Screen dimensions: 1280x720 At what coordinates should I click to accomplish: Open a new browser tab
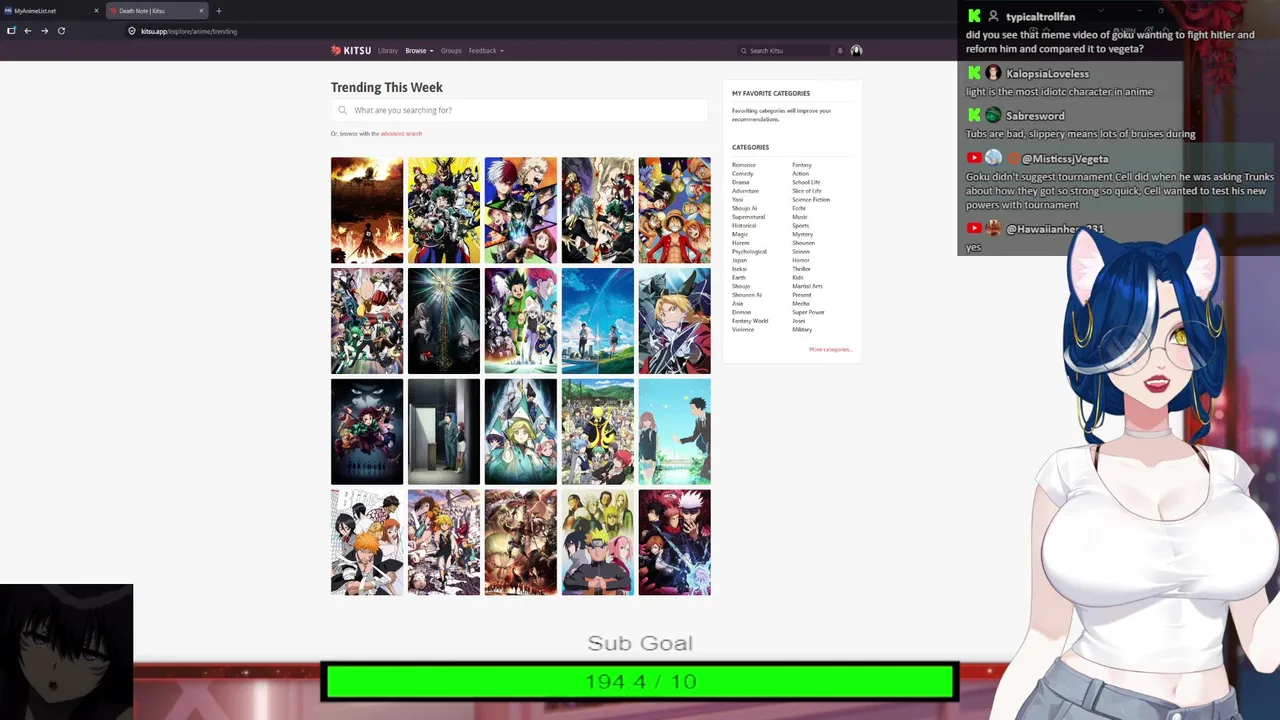tap(219, 11)
